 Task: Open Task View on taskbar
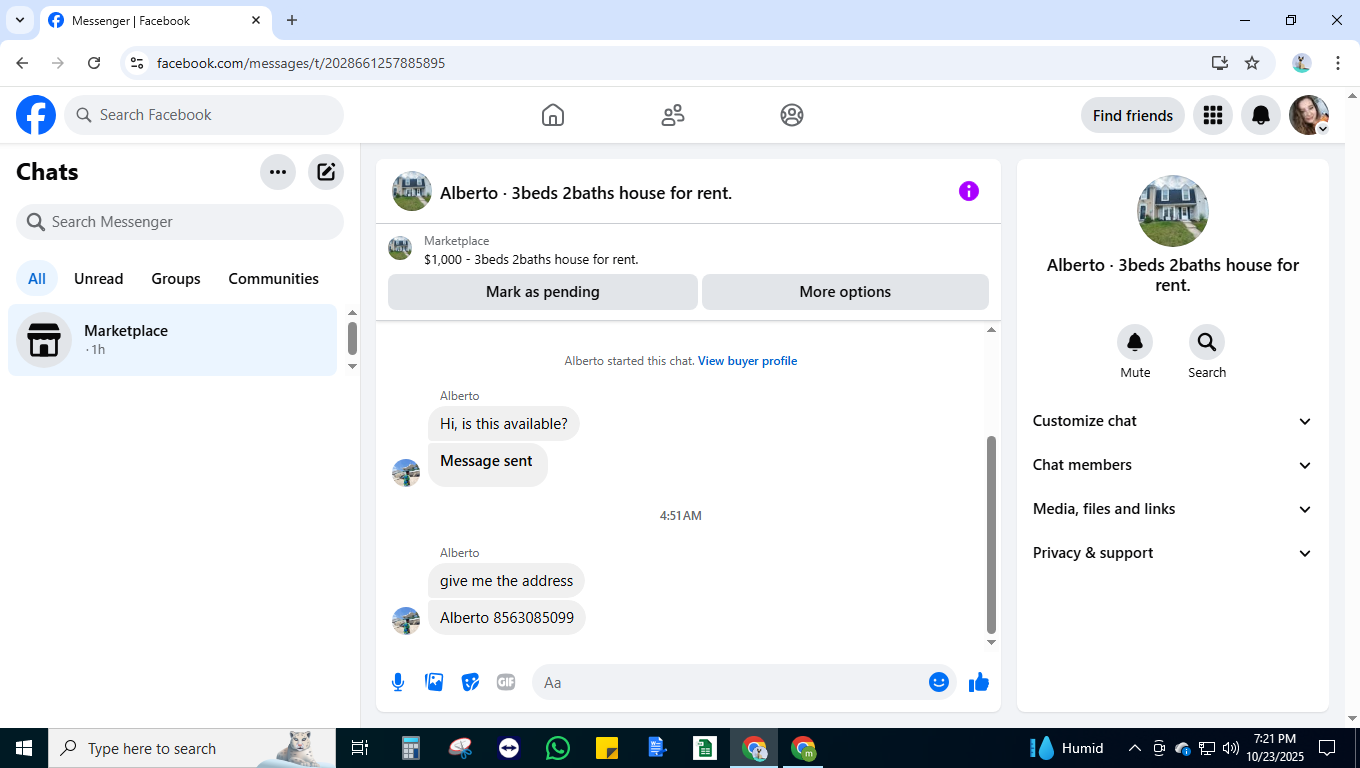(360, 748)
